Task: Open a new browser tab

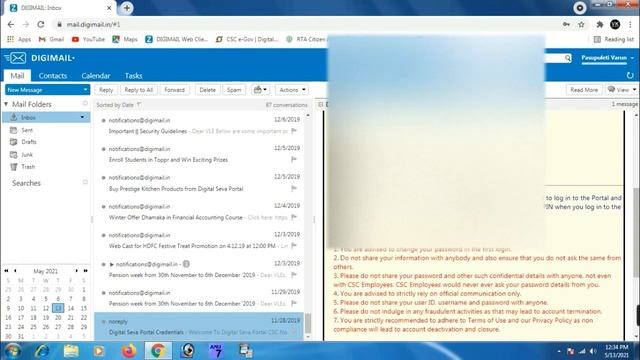Action: coord(126,8)
